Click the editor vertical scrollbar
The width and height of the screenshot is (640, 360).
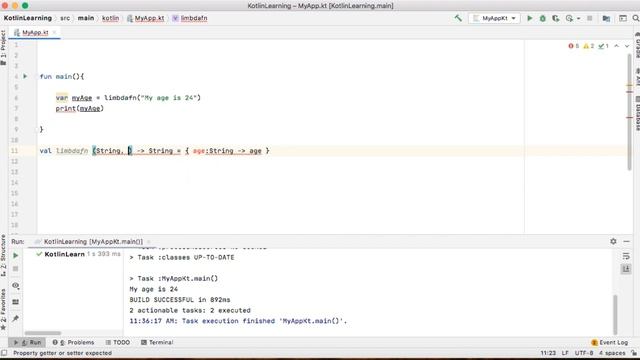[629, 112]
